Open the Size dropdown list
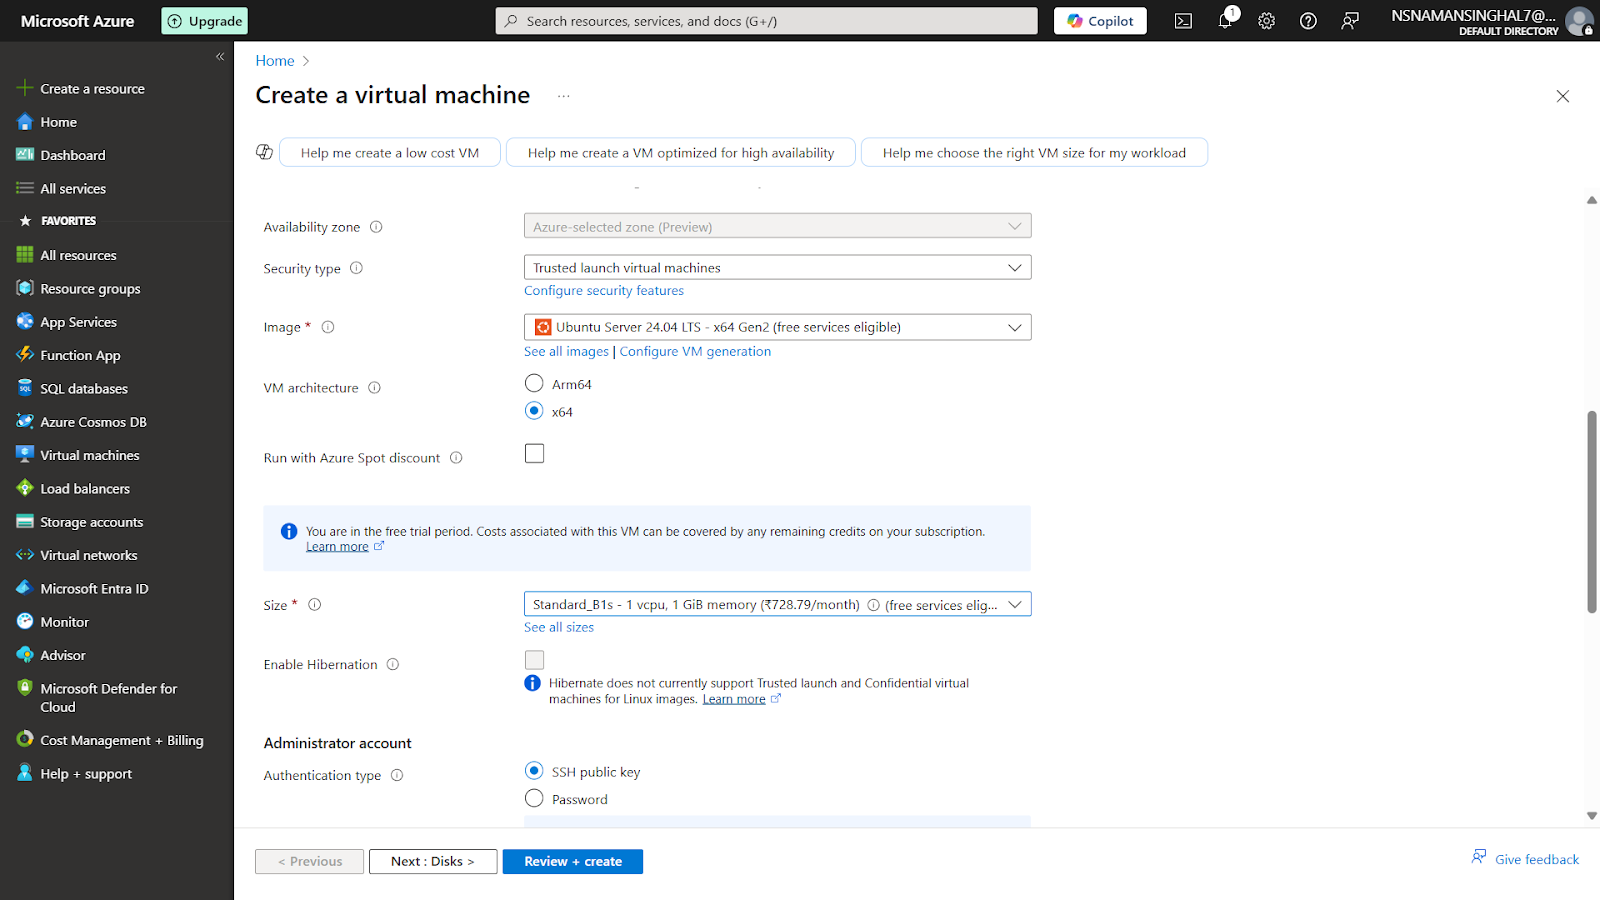This screenshot has width=1600, height=900. click(777, 604)
